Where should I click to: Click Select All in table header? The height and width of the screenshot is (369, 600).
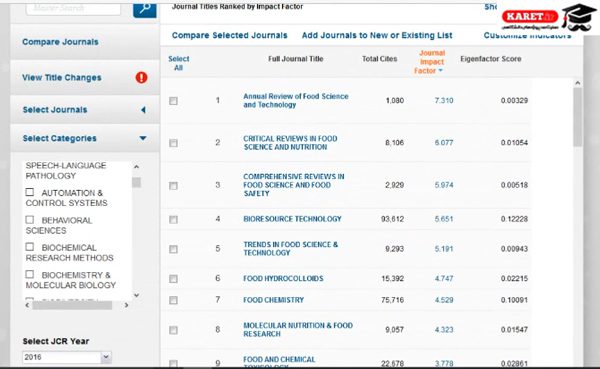[179, 63]
